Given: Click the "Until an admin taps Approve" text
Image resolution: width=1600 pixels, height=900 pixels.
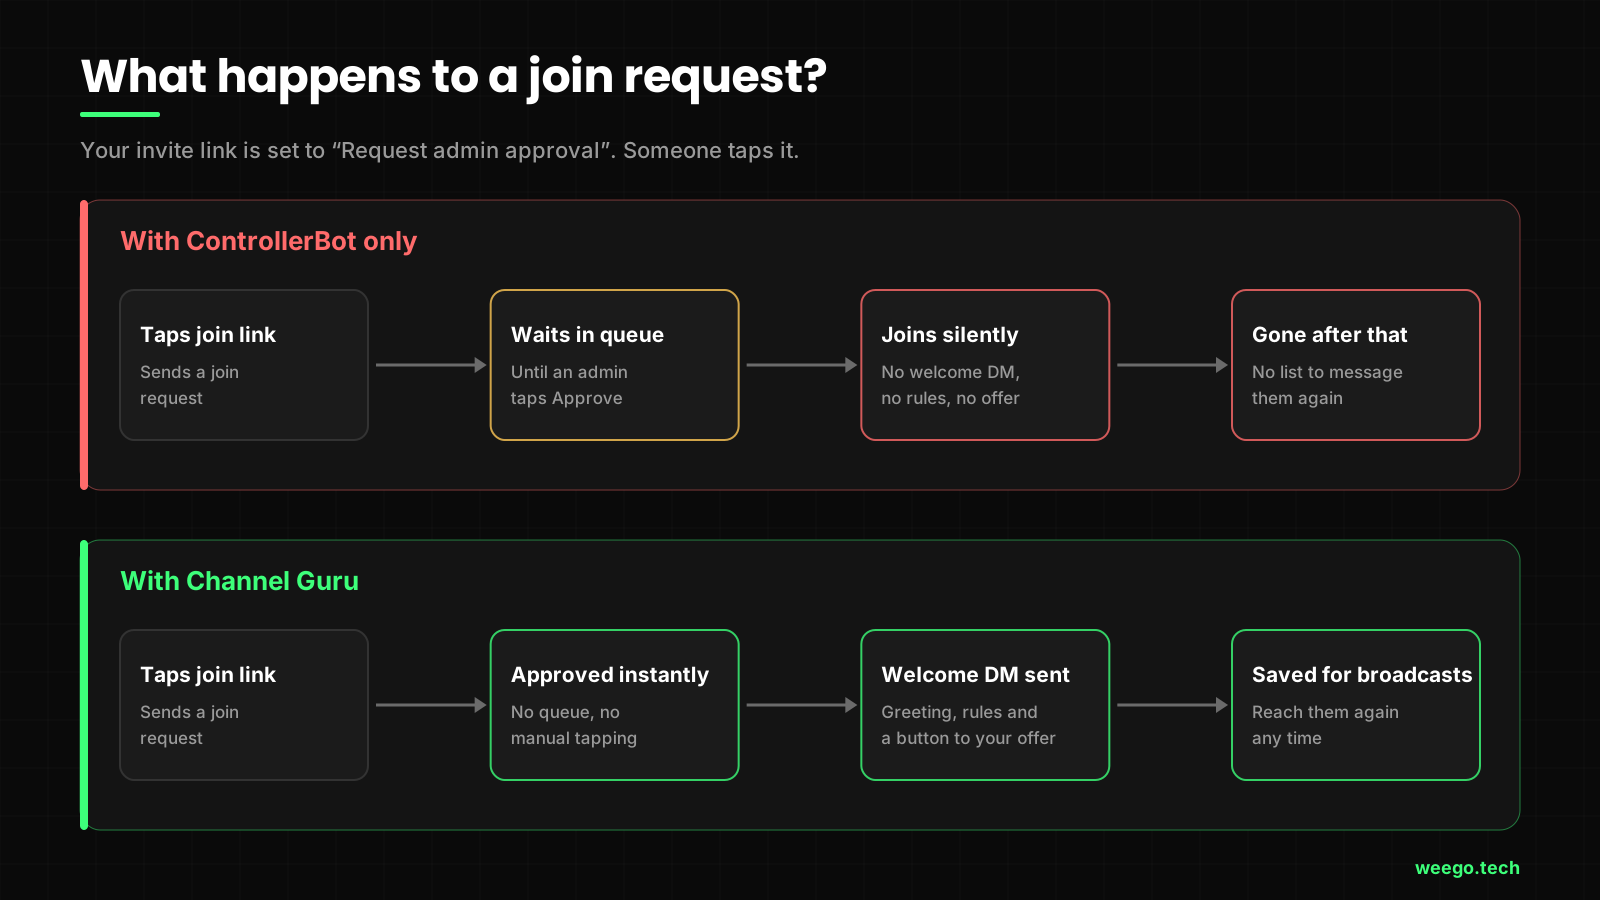Looking at the screenshot, I should pos(569,385).
